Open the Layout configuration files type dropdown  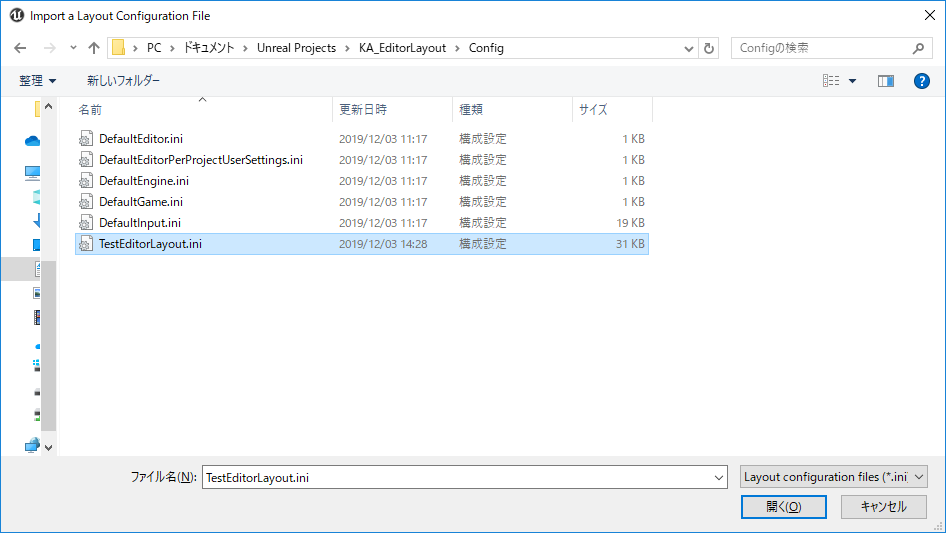tap(833, 477)
